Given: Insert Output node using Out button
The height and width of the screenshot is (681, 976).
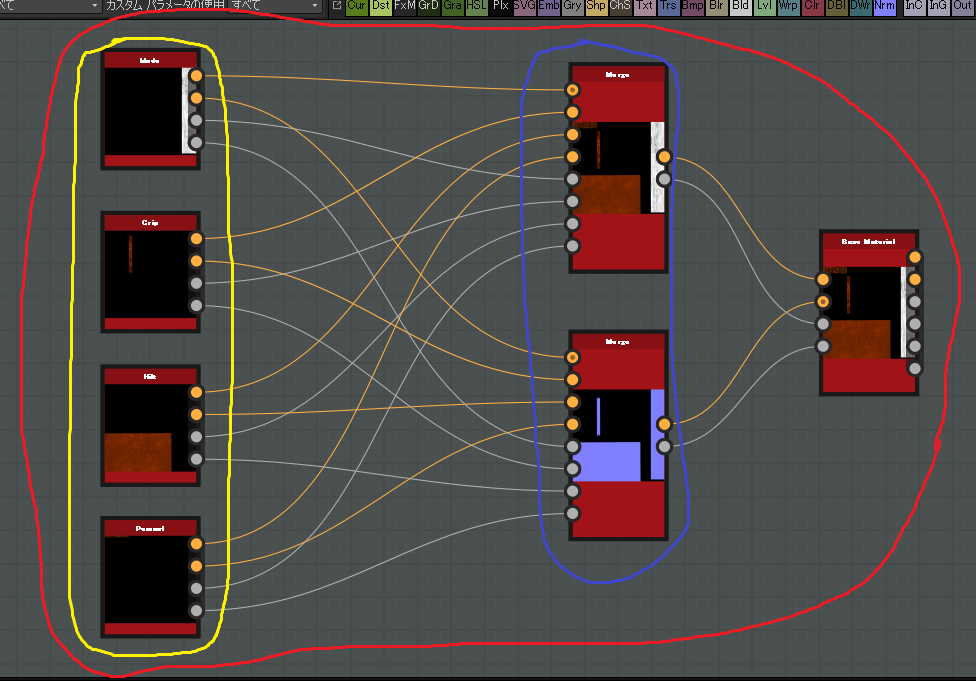Looking at the screenshot, I should tap(962, 6).
